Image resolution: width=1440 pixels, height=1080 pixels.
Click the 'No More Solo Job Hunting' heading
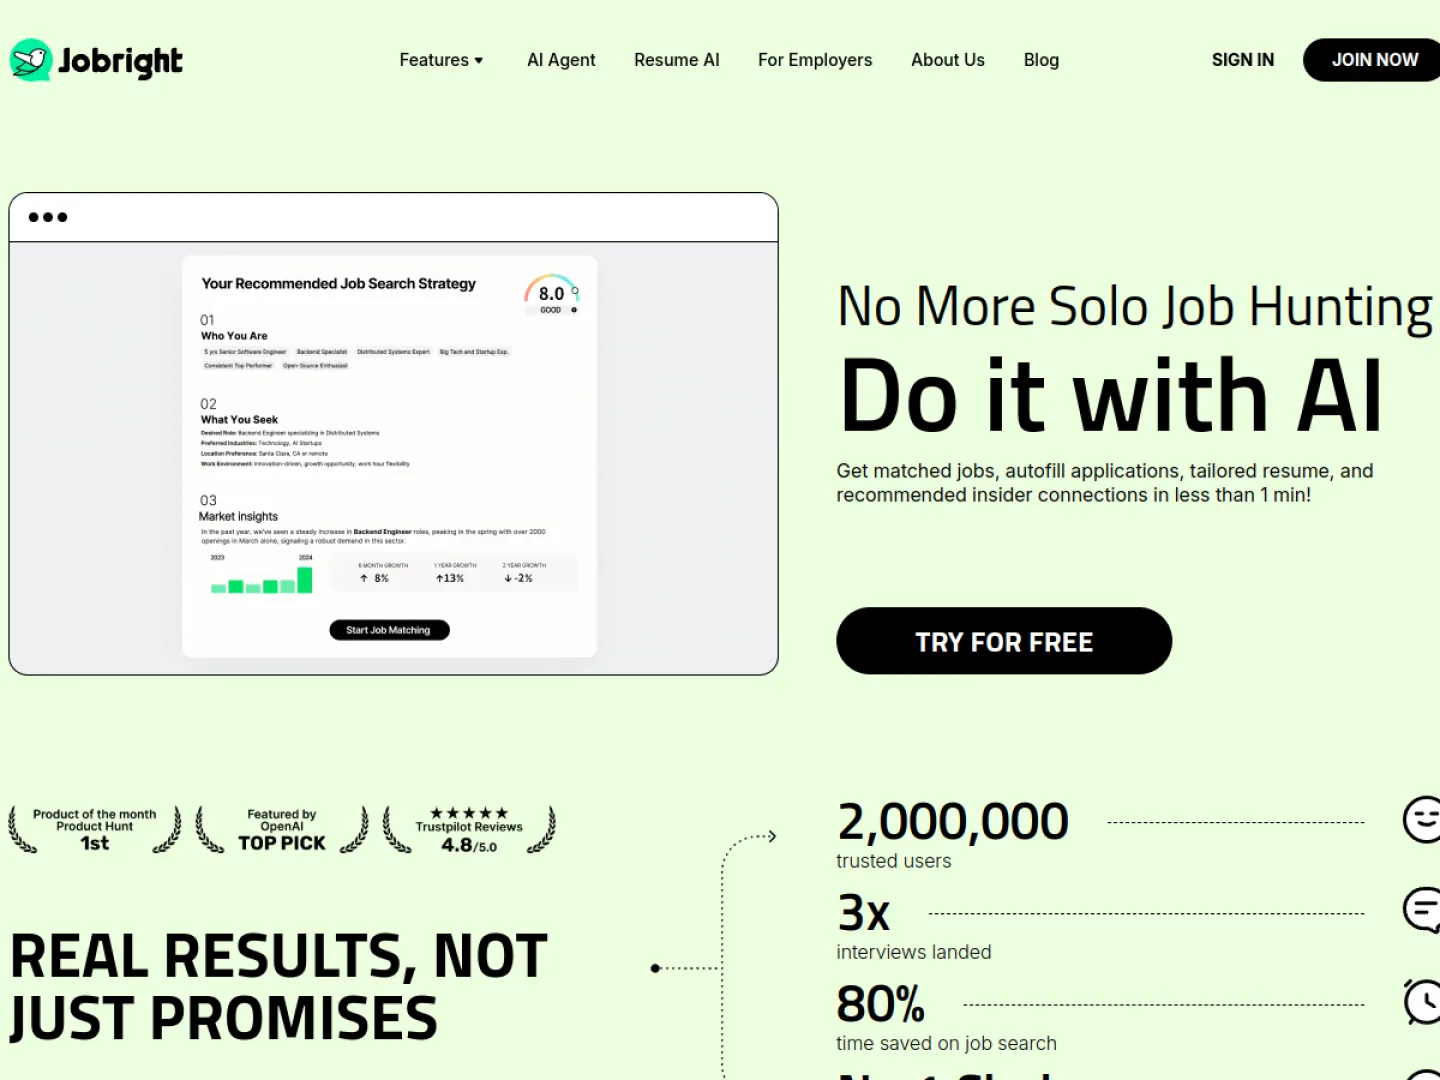pyautogui.click(x=1135, y=307)
